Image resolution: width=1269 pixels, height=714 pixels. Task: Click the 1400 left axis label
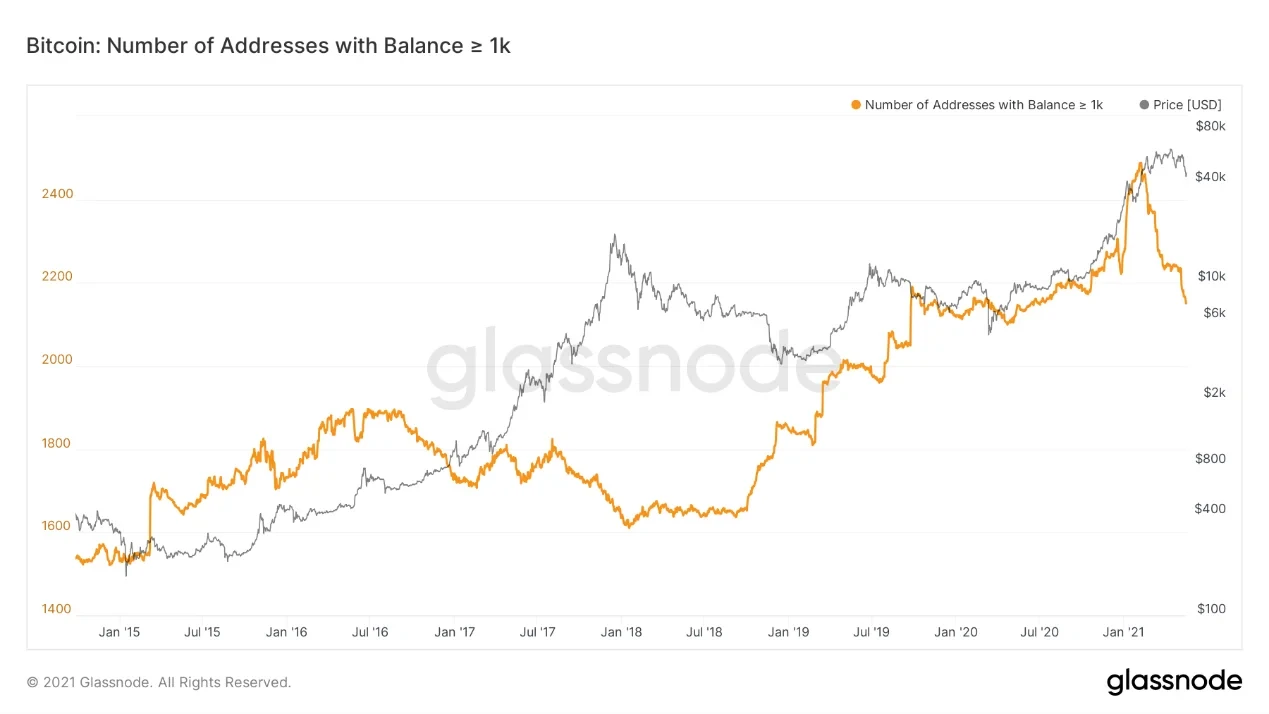pyautogui.click(x=57, y=609)
